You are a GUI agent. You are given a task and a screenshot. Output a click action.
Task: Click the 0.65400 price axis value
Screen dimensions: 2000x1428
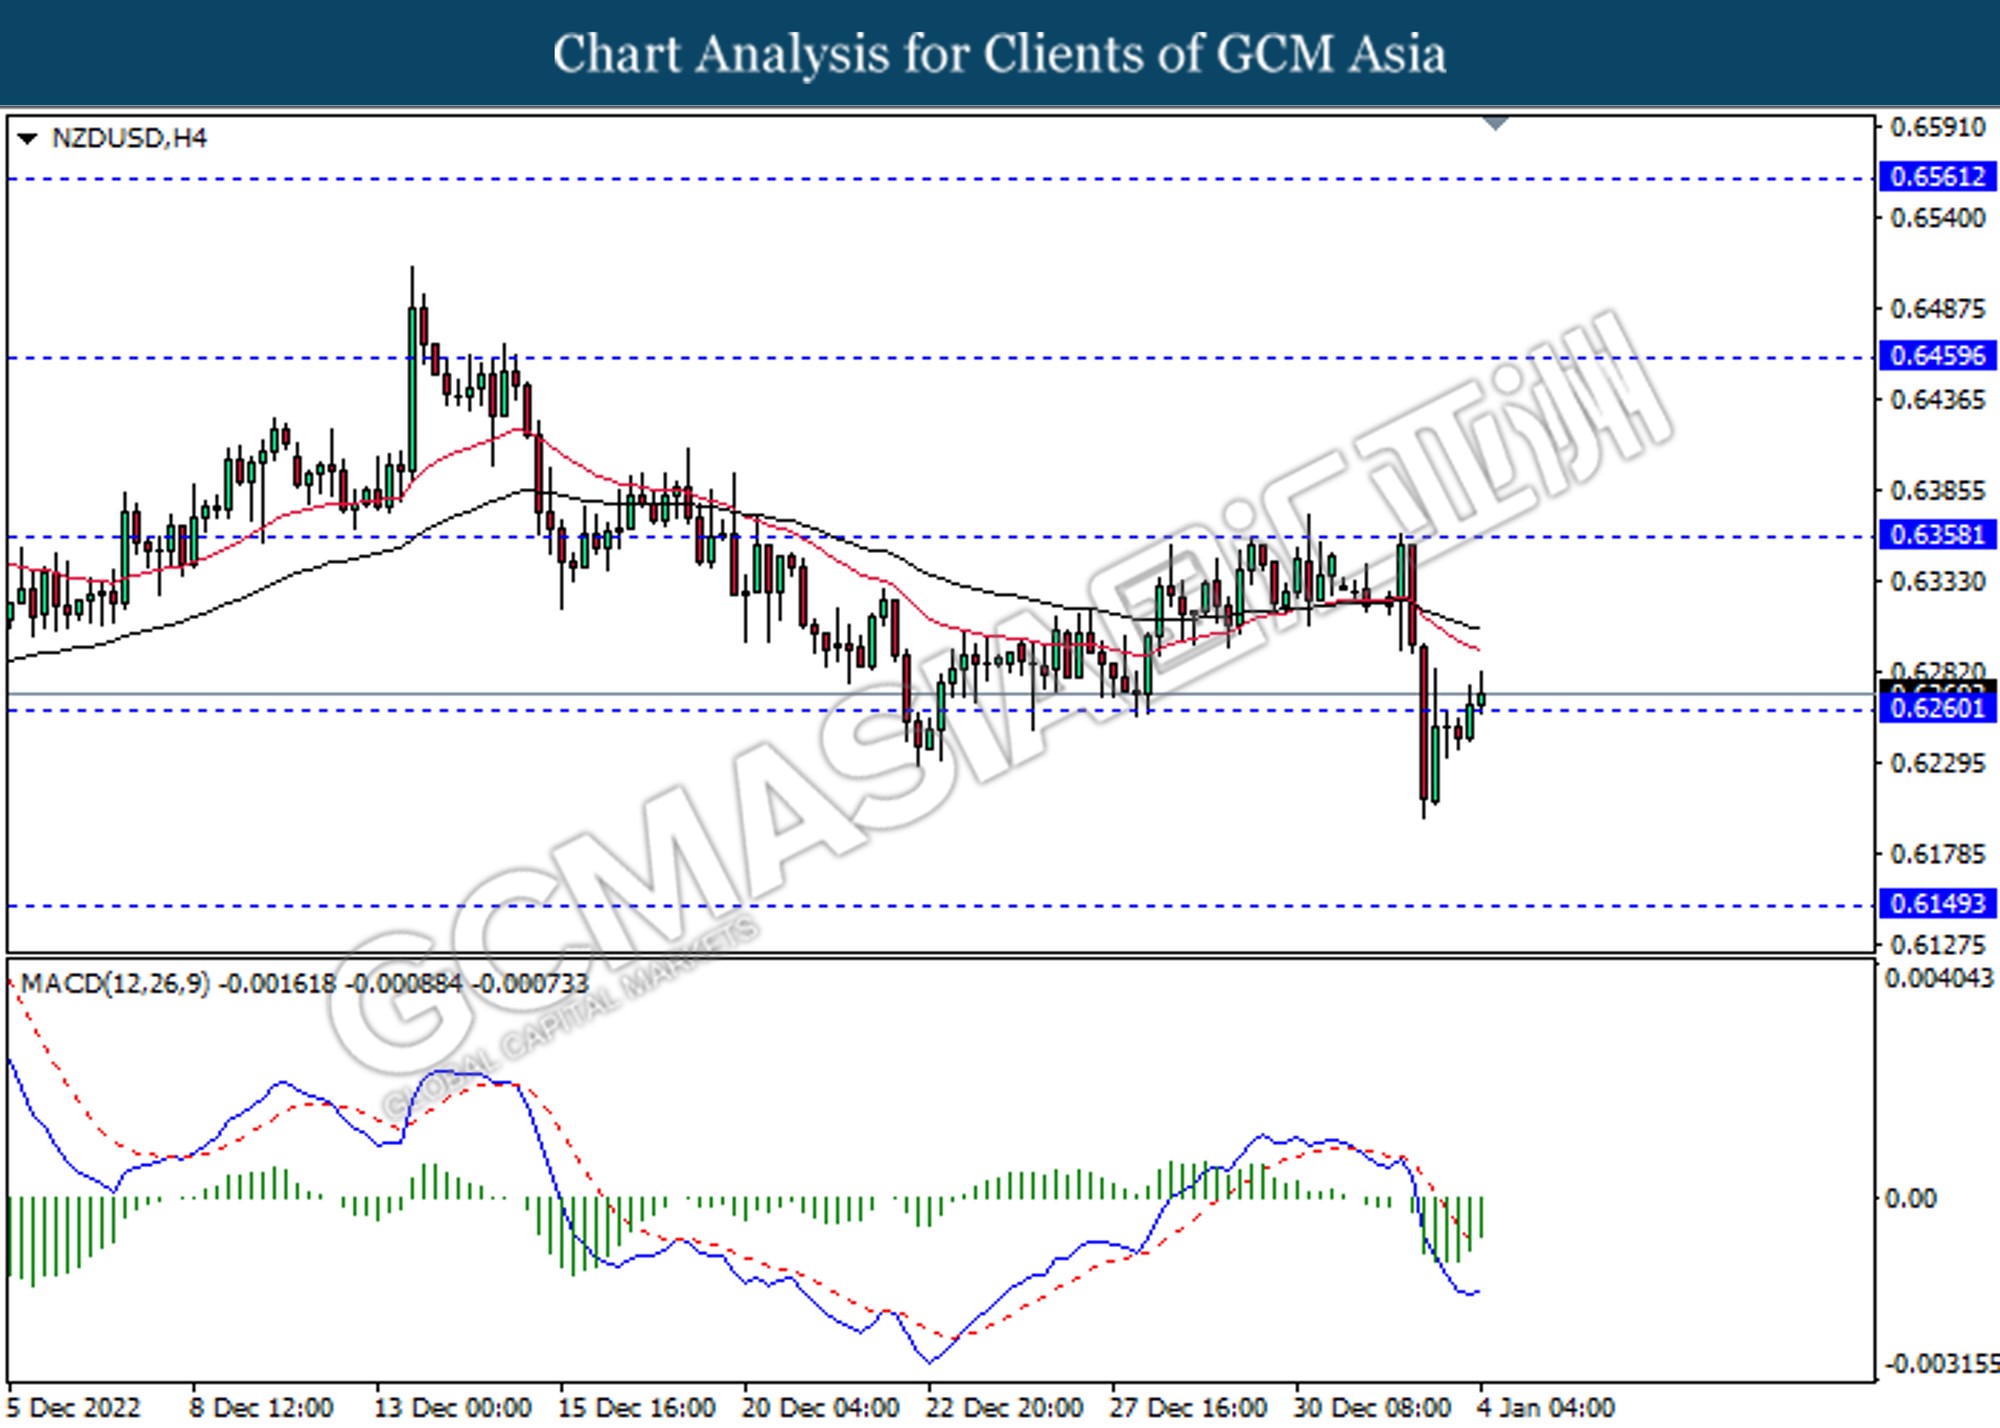(x=1938, y=218)
